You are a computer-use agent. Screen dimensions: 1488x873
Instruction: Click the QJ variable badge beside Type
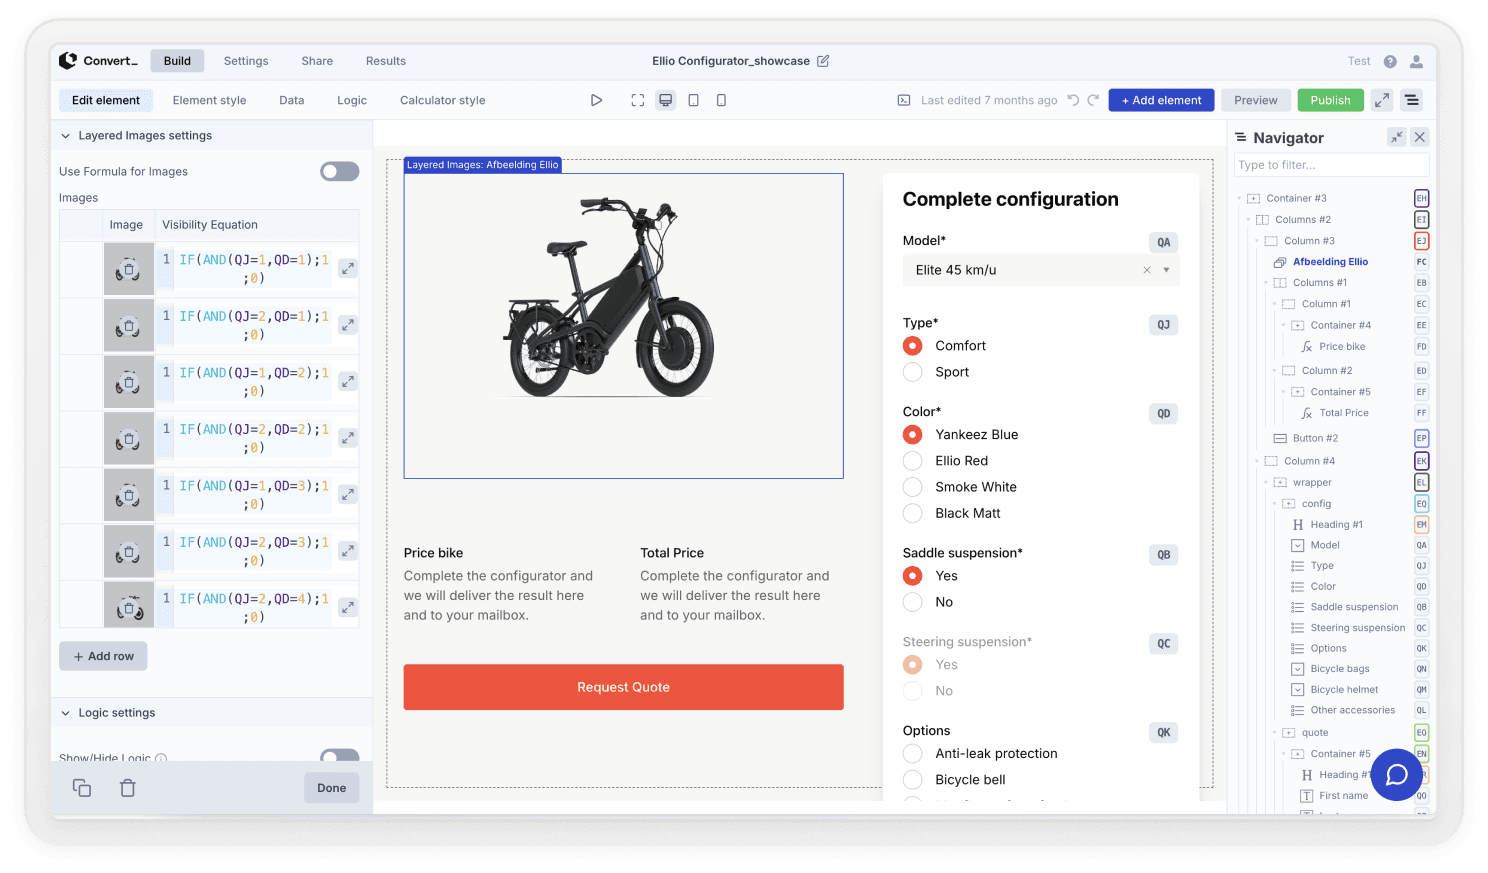coord(1164,325)
